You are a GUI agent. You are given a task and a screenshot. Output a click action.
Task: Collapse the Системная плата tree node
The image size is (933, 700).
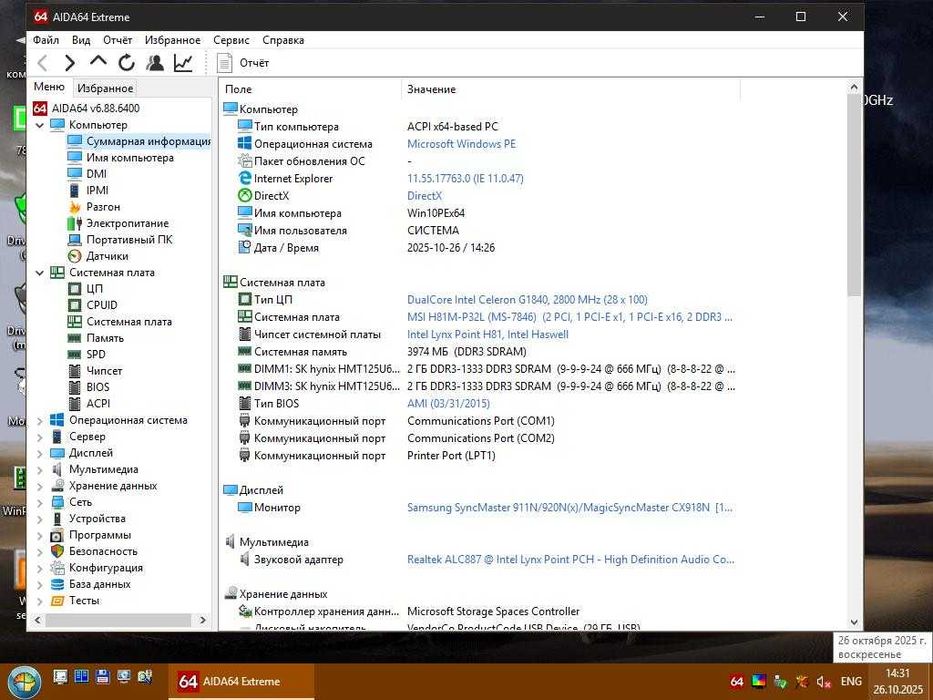point(40,273)
